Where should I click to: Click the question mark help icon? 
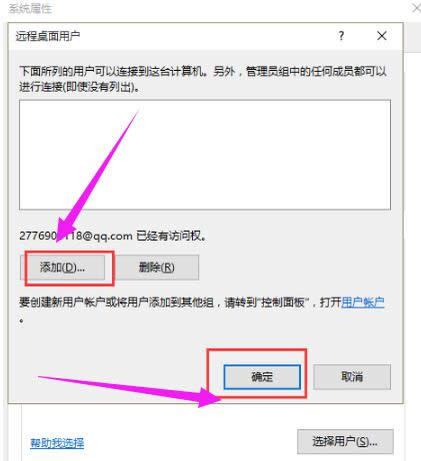pos(341,36)
